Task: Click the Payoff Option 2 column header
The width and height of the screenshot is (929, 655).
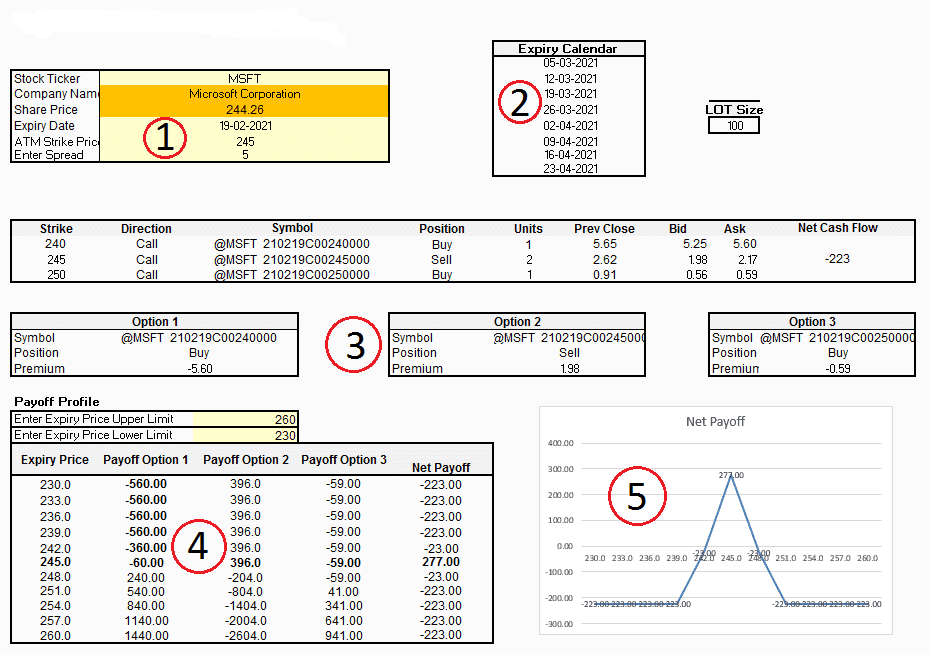Action: [246, 460]
